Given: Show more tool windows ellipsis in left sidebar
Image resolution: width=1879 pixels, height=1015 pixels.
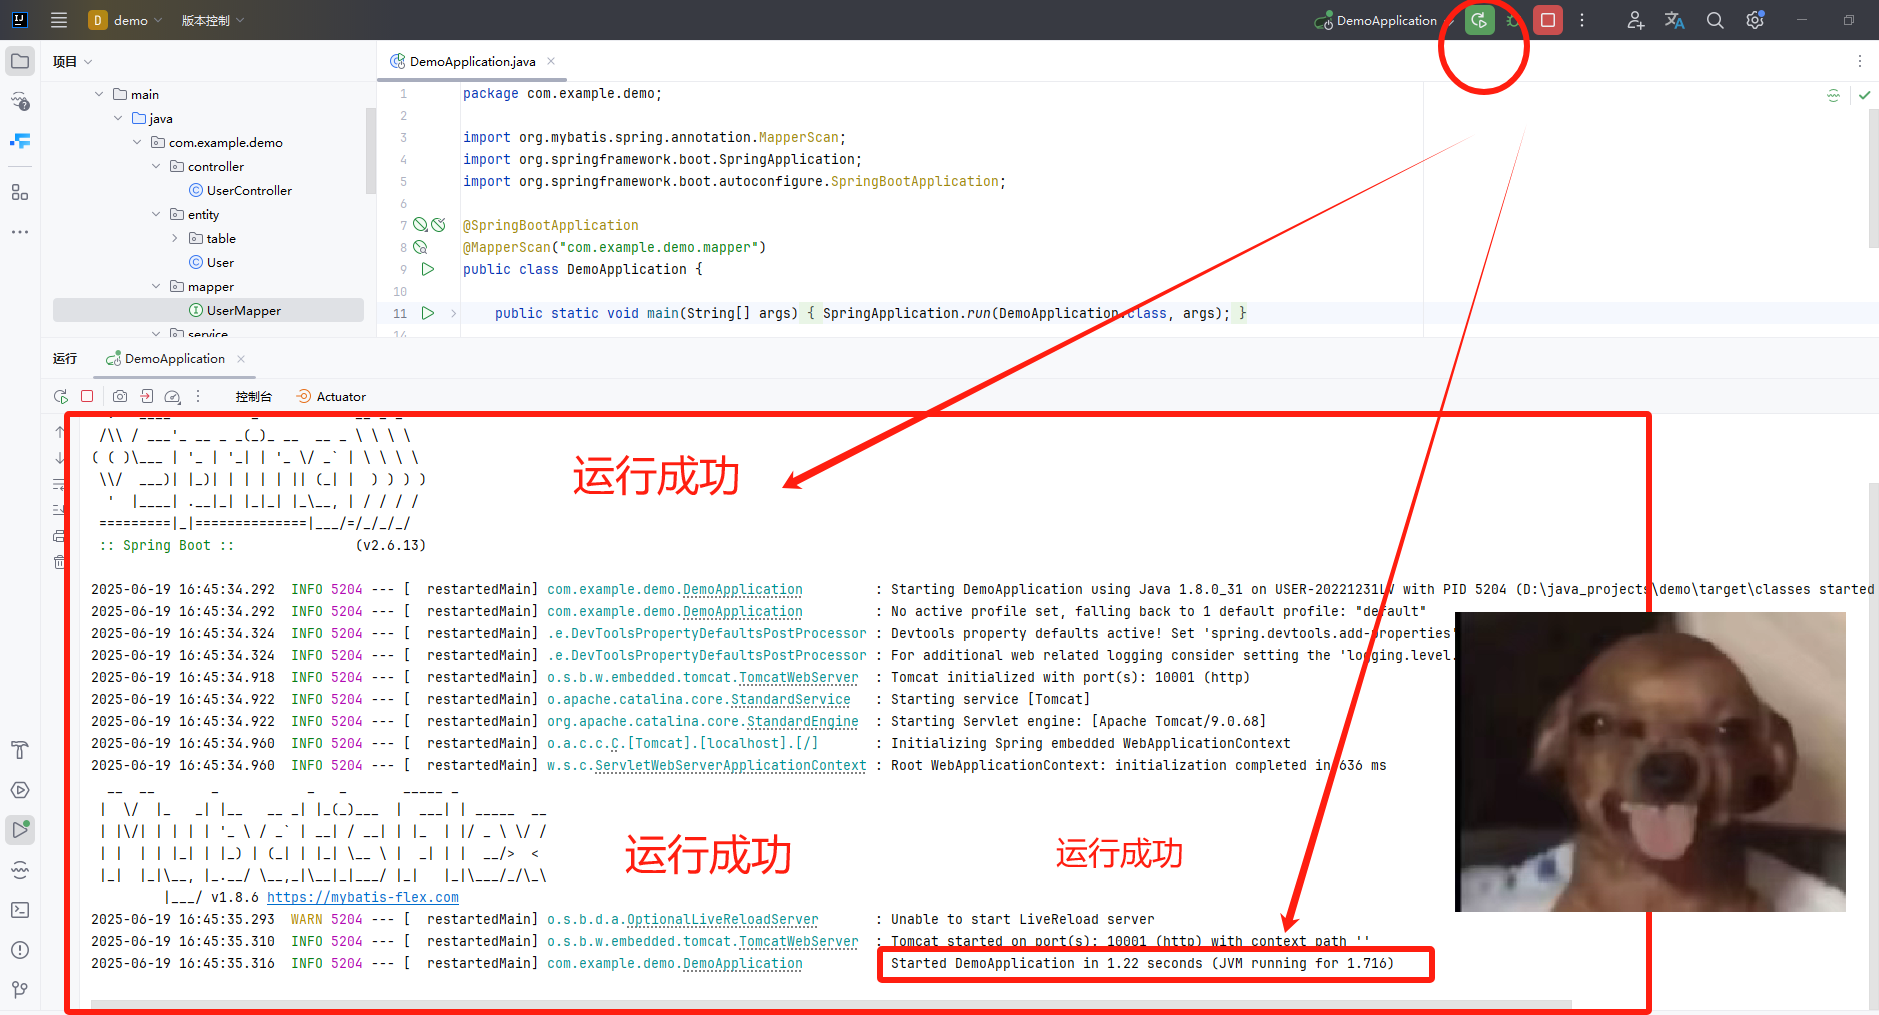Looking at the screenshot, I should click(x=20, y=232).
